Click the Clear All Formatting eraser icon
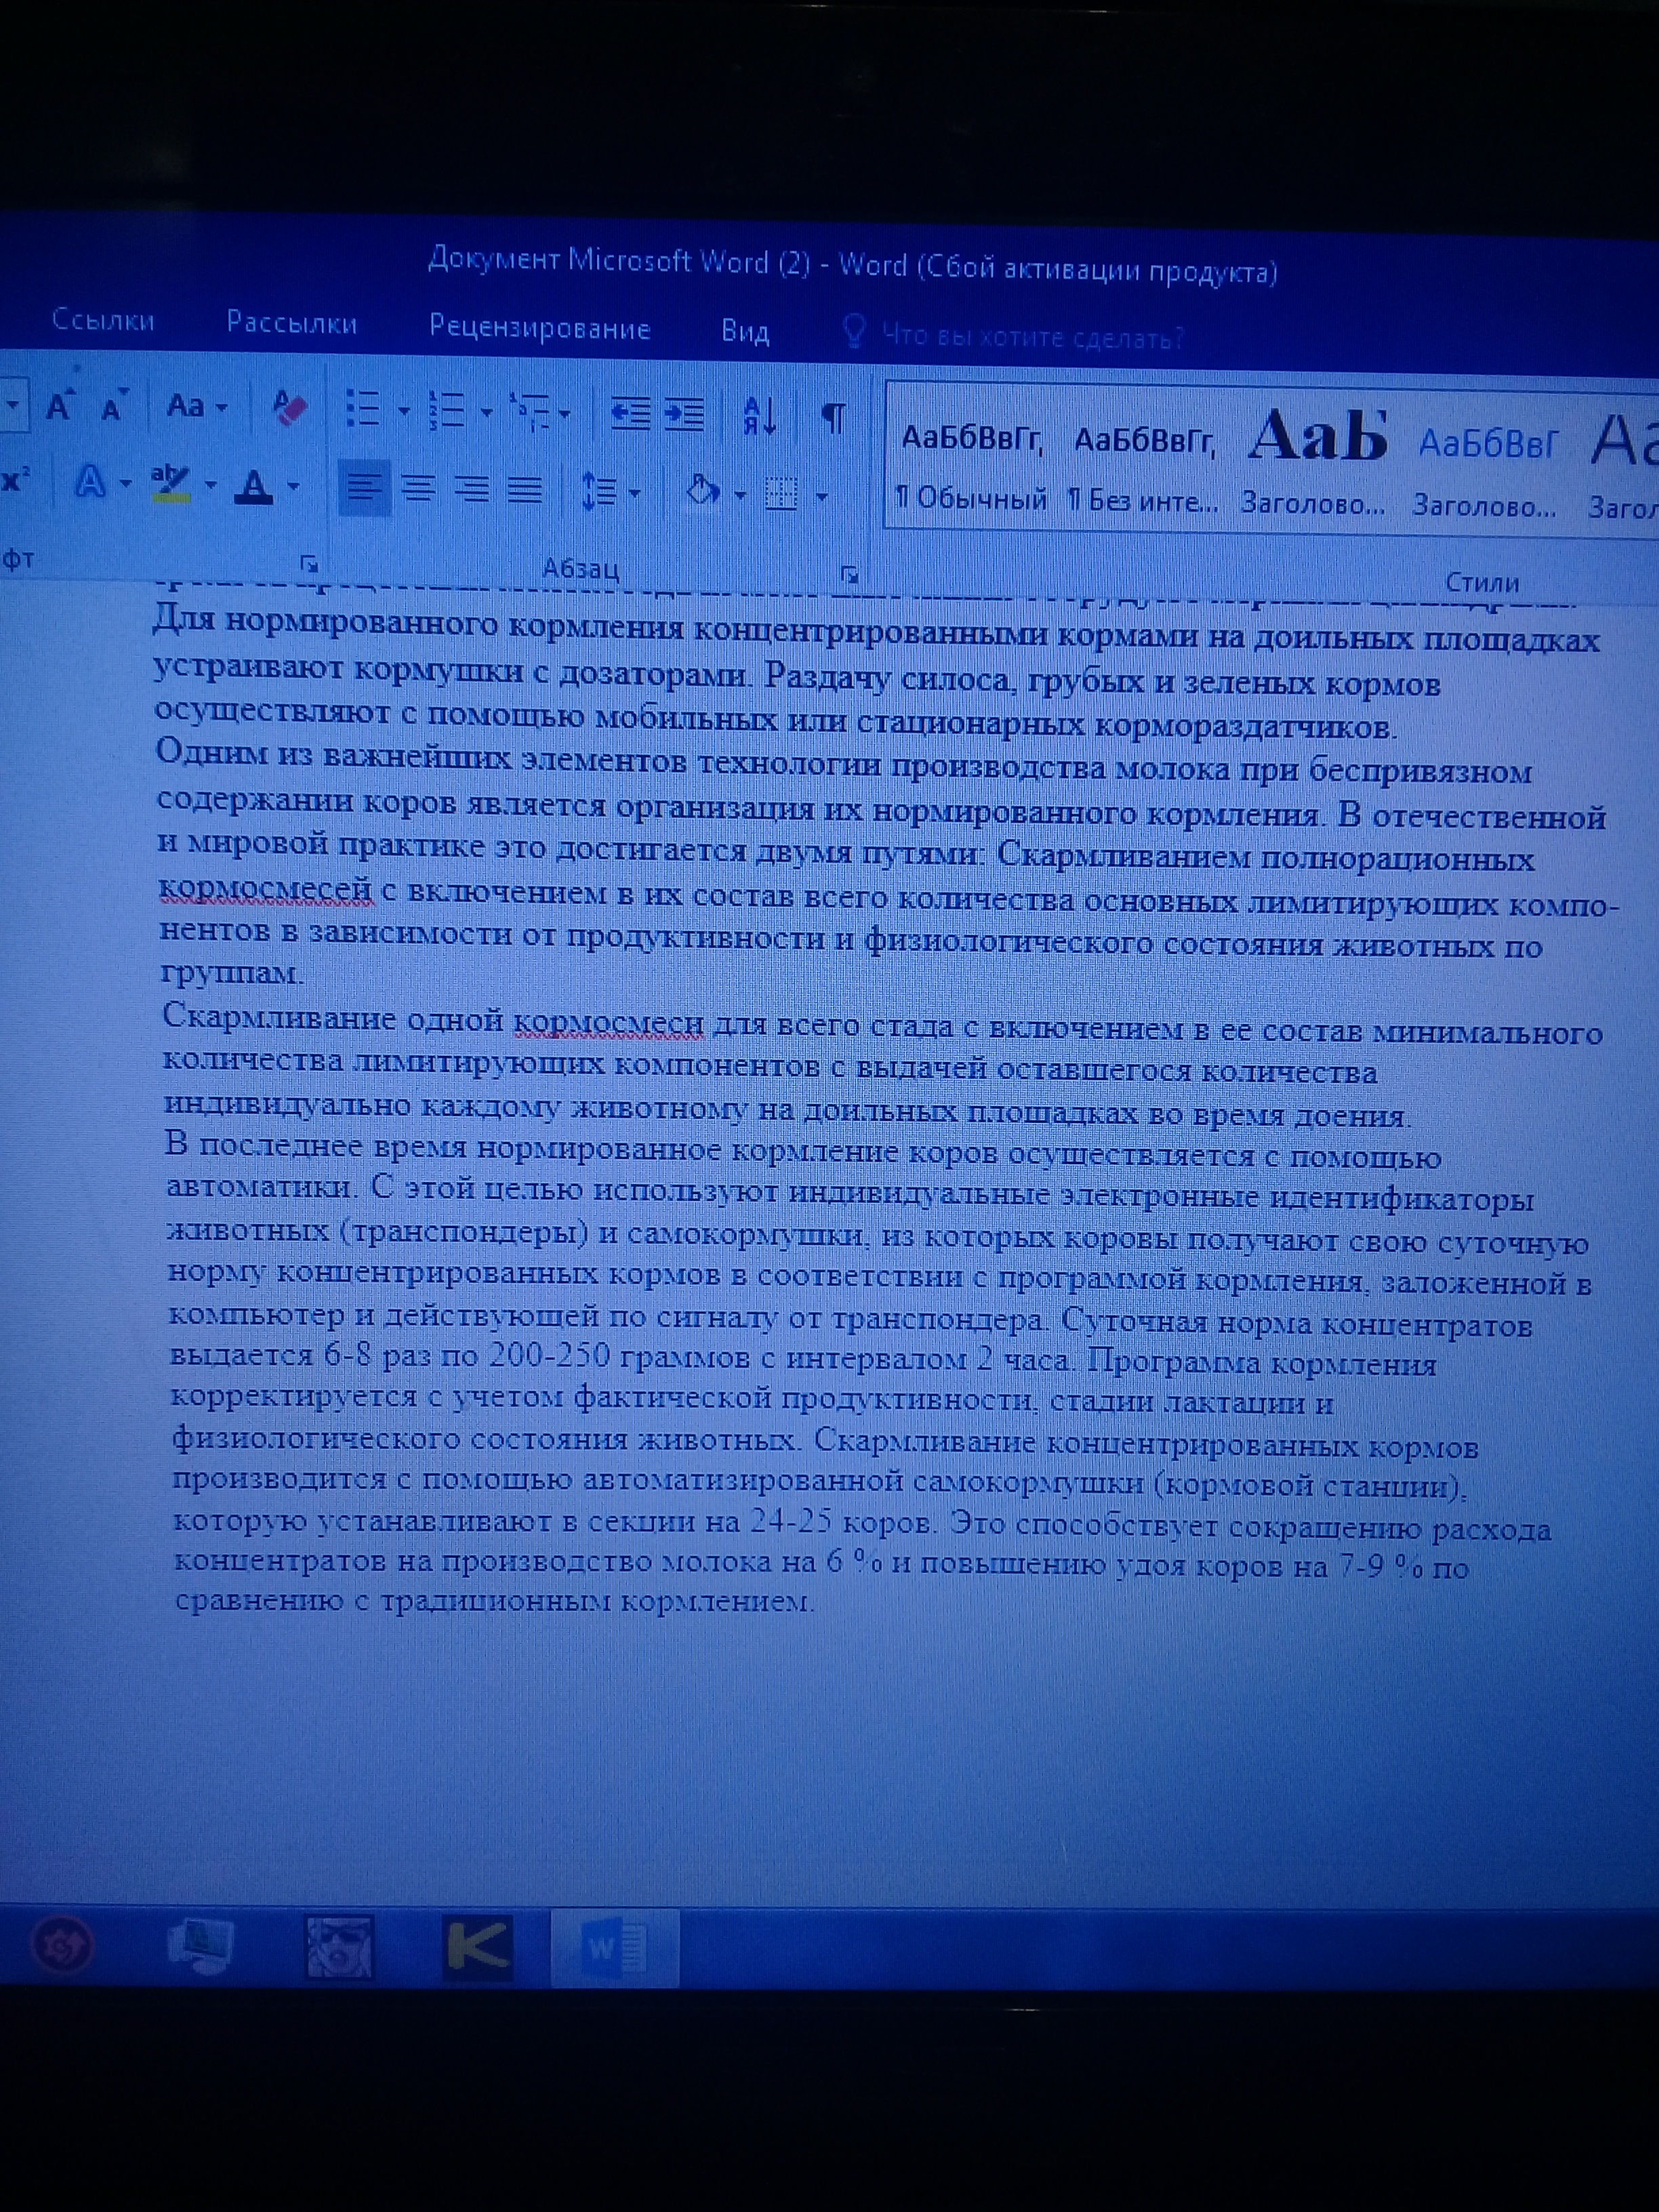The width and height of the screenshot is (1659, 2212). click(x=290, y=408)
